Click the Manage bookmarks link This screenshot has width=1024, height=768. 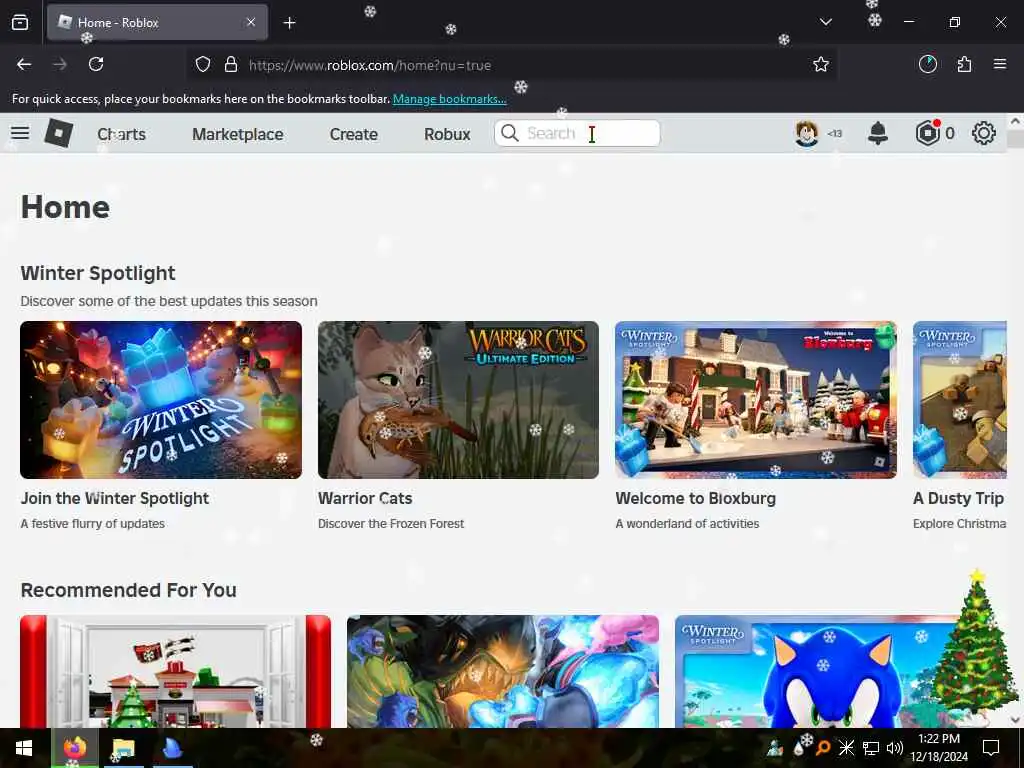[x=449, y=99]
